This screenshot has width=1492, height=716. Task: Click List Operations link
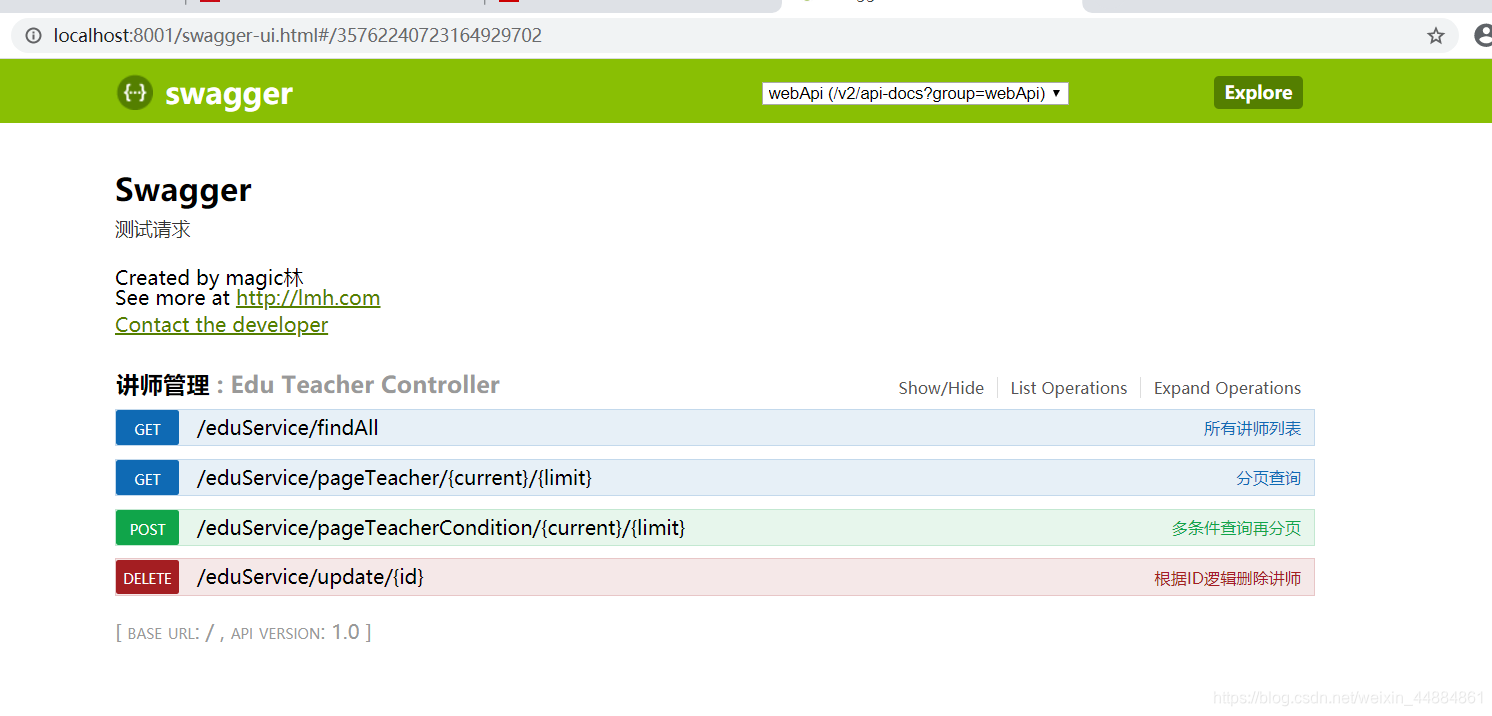(1069, 388)
